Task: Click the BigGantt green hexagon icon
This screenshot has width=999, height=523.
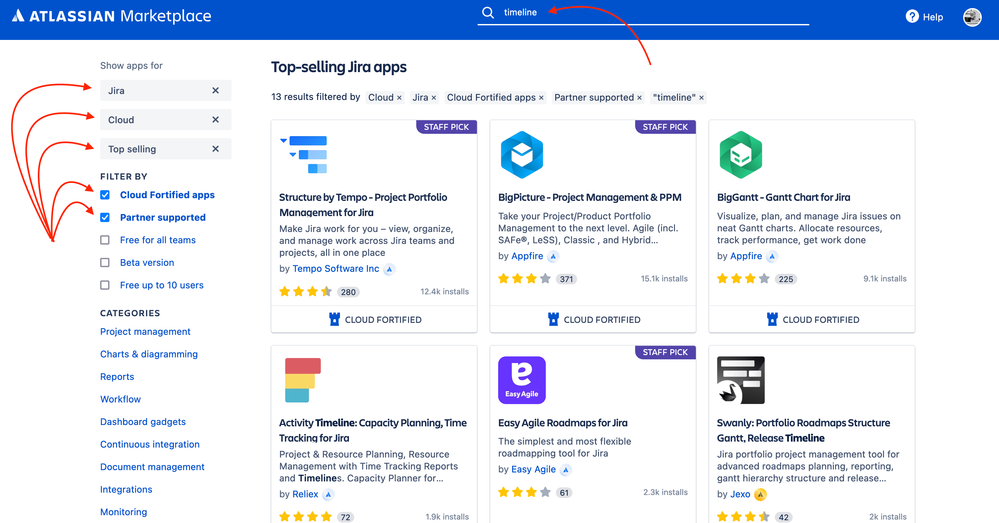Action: [741, 155]
